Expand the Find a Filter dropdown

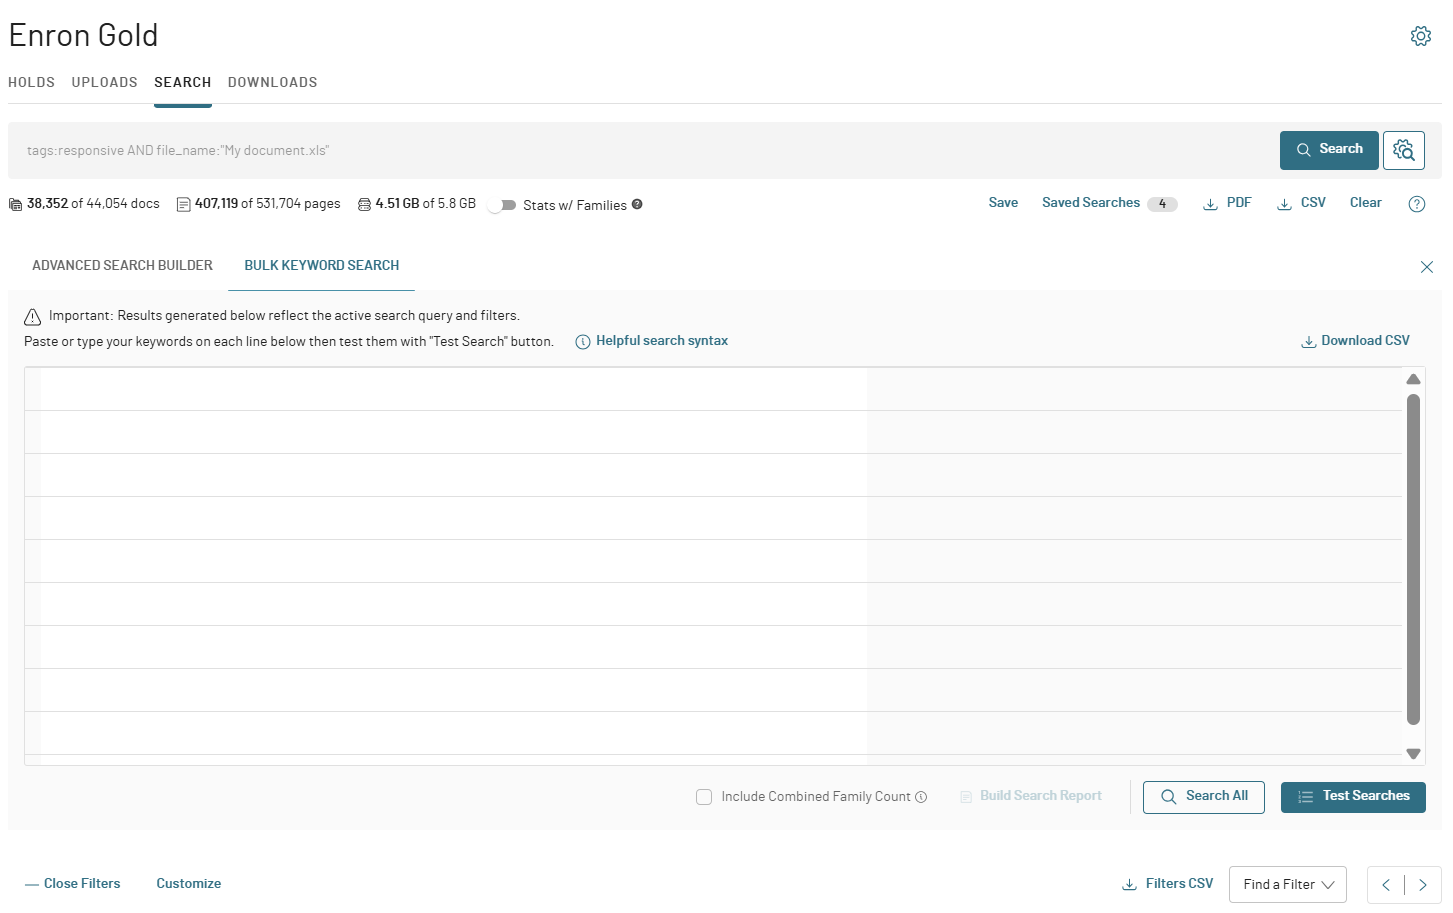click(x=1287, y=885)
